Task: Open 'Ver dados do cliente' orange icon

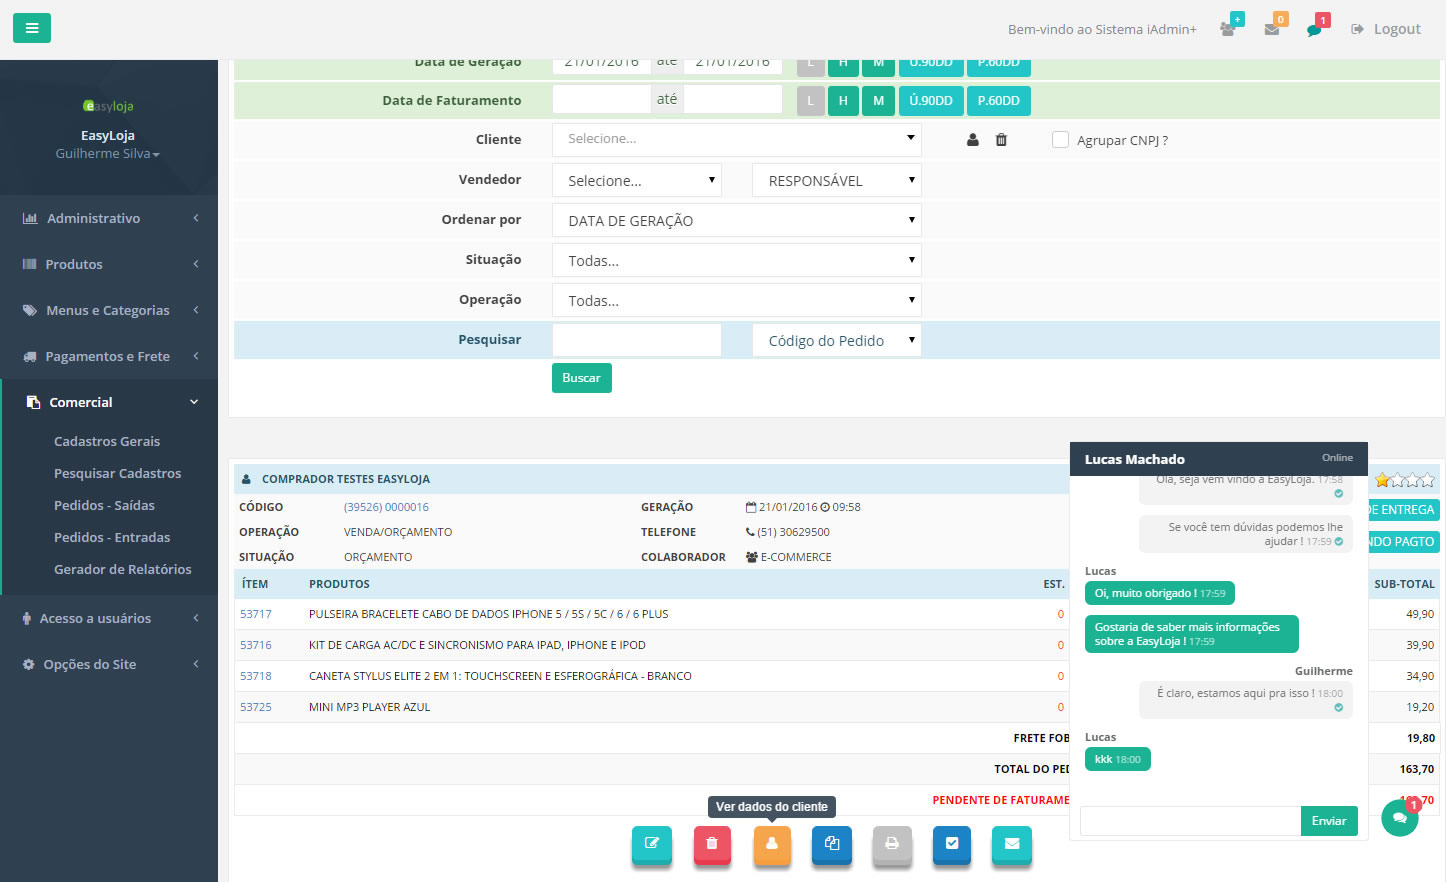Action: [x=772, y=845]
